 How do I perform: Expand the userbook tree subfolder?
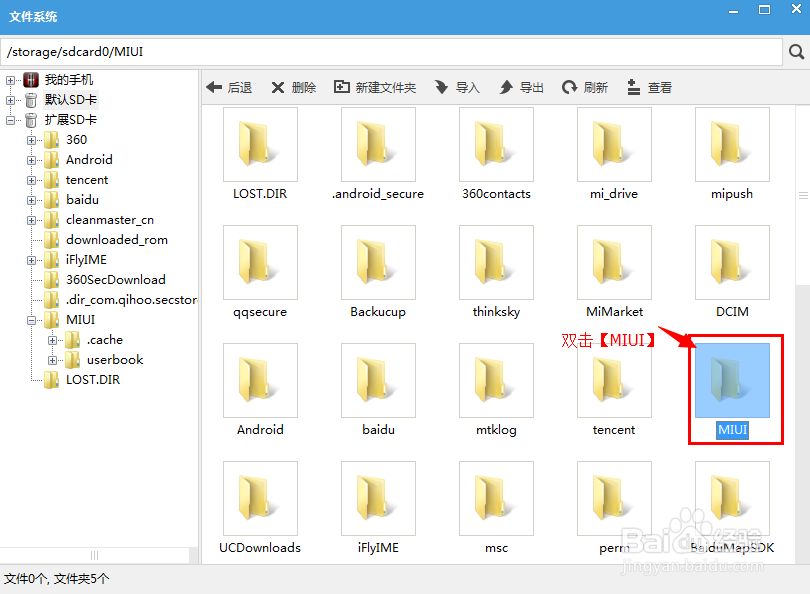coord(52,360)
